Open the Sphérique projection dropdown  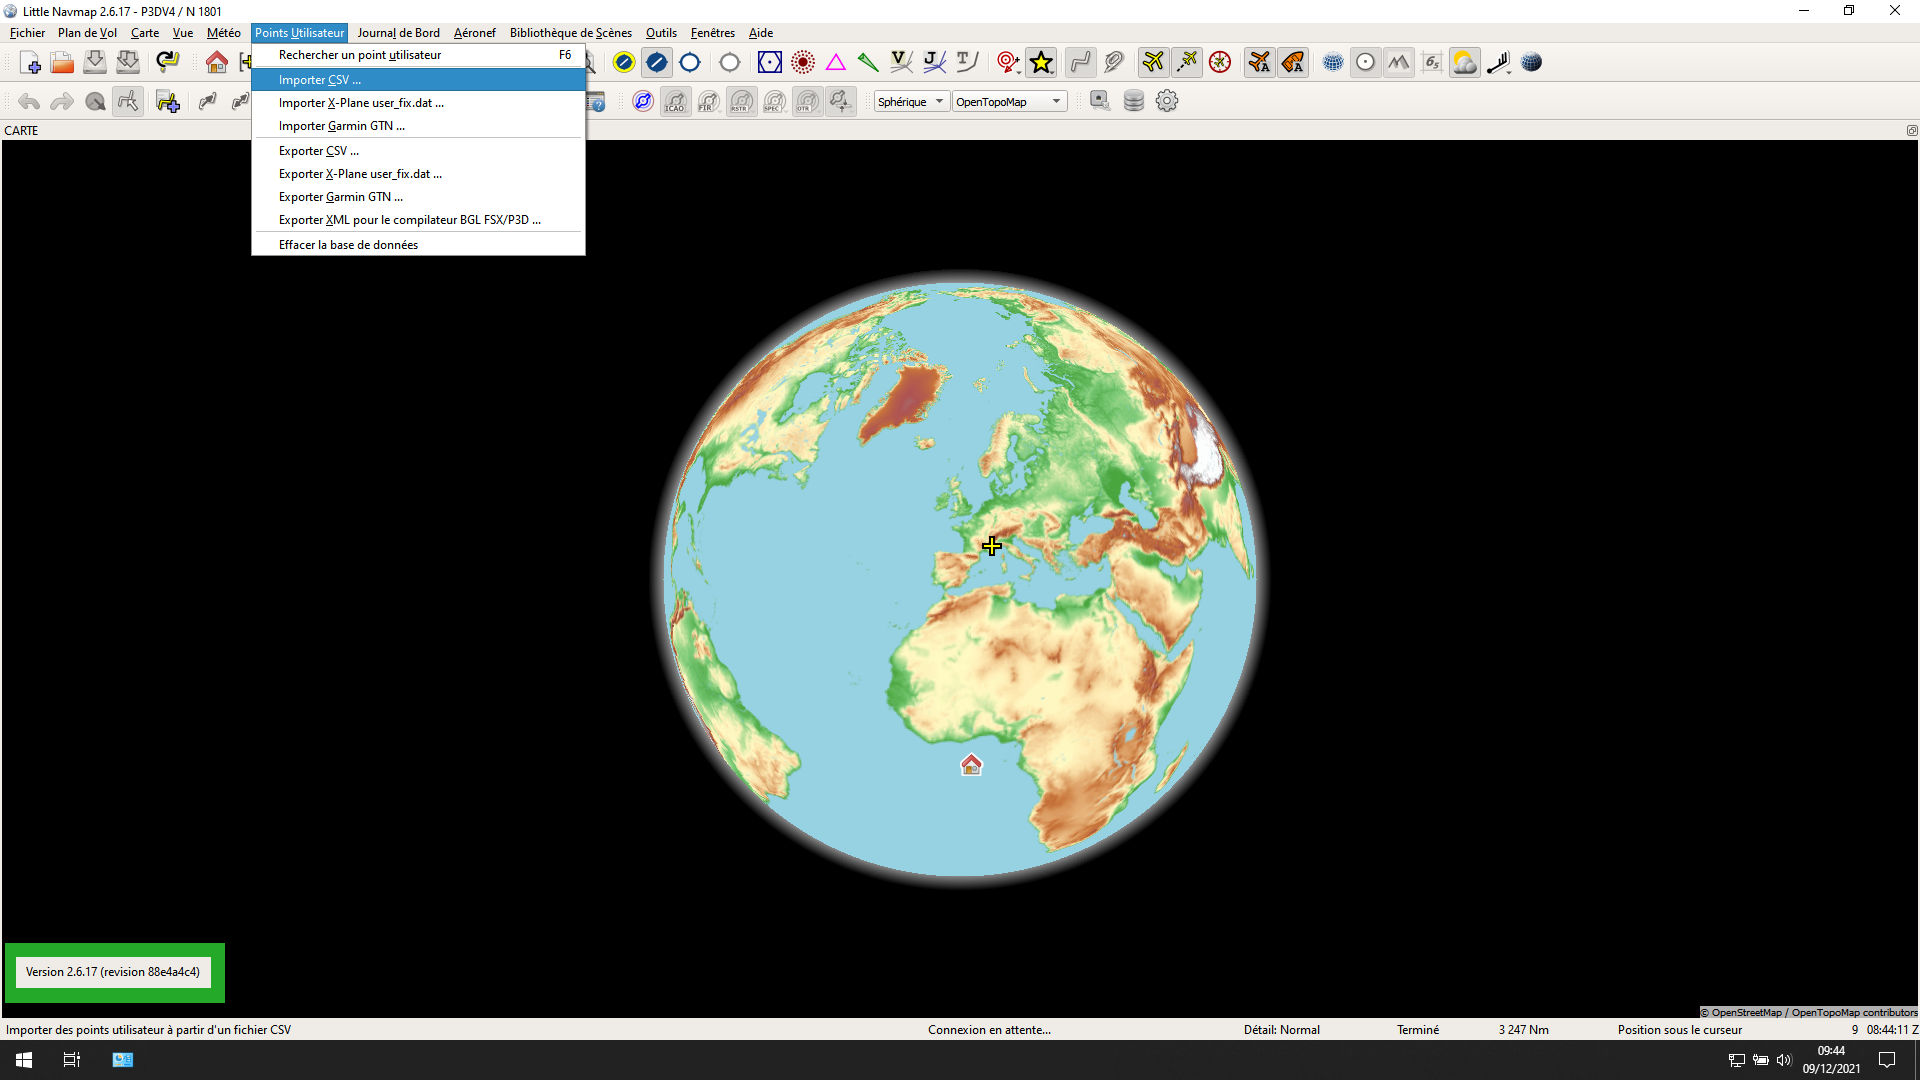tap(911, 101)
